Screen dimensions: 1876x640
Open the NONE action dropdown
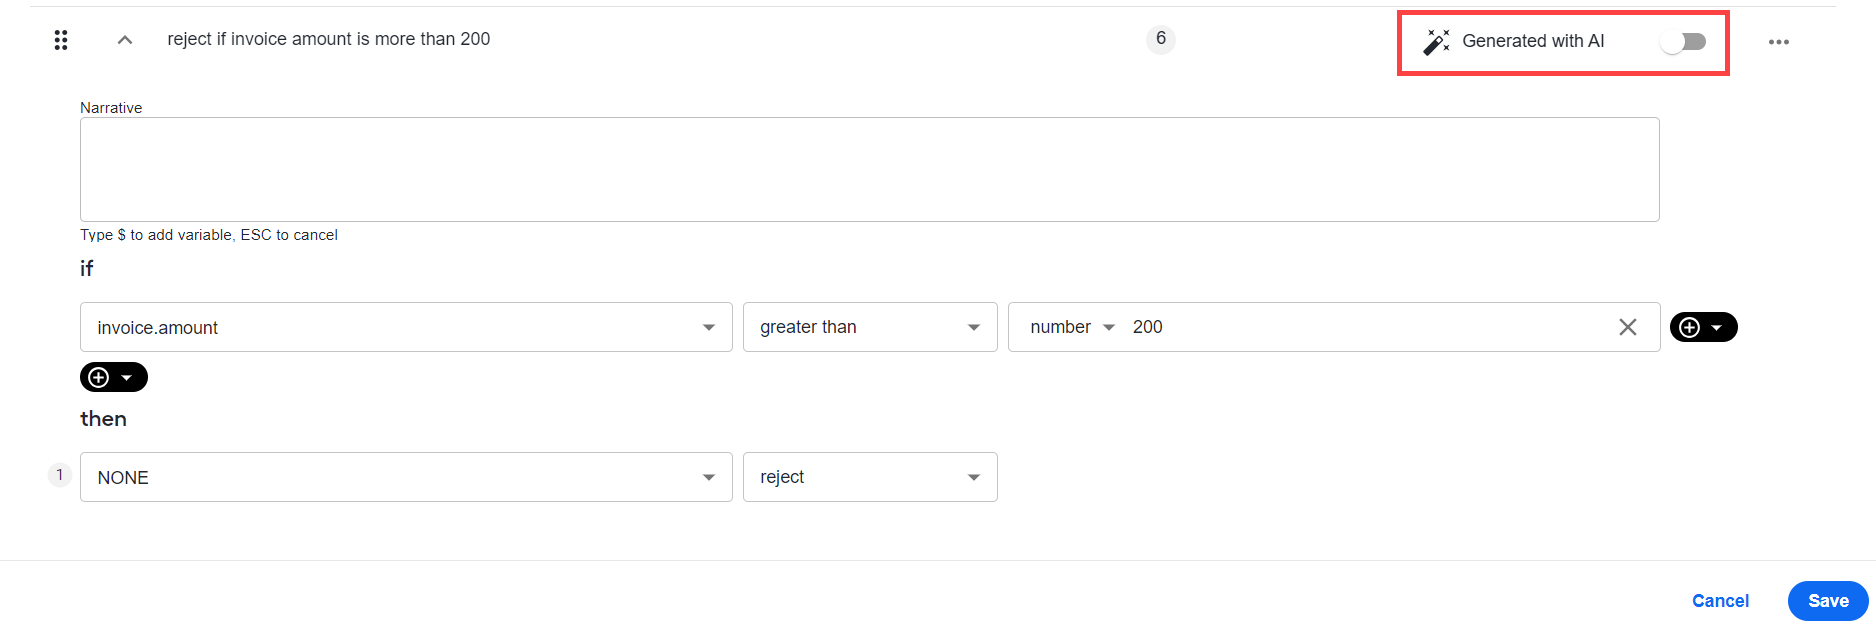[406, 477]
